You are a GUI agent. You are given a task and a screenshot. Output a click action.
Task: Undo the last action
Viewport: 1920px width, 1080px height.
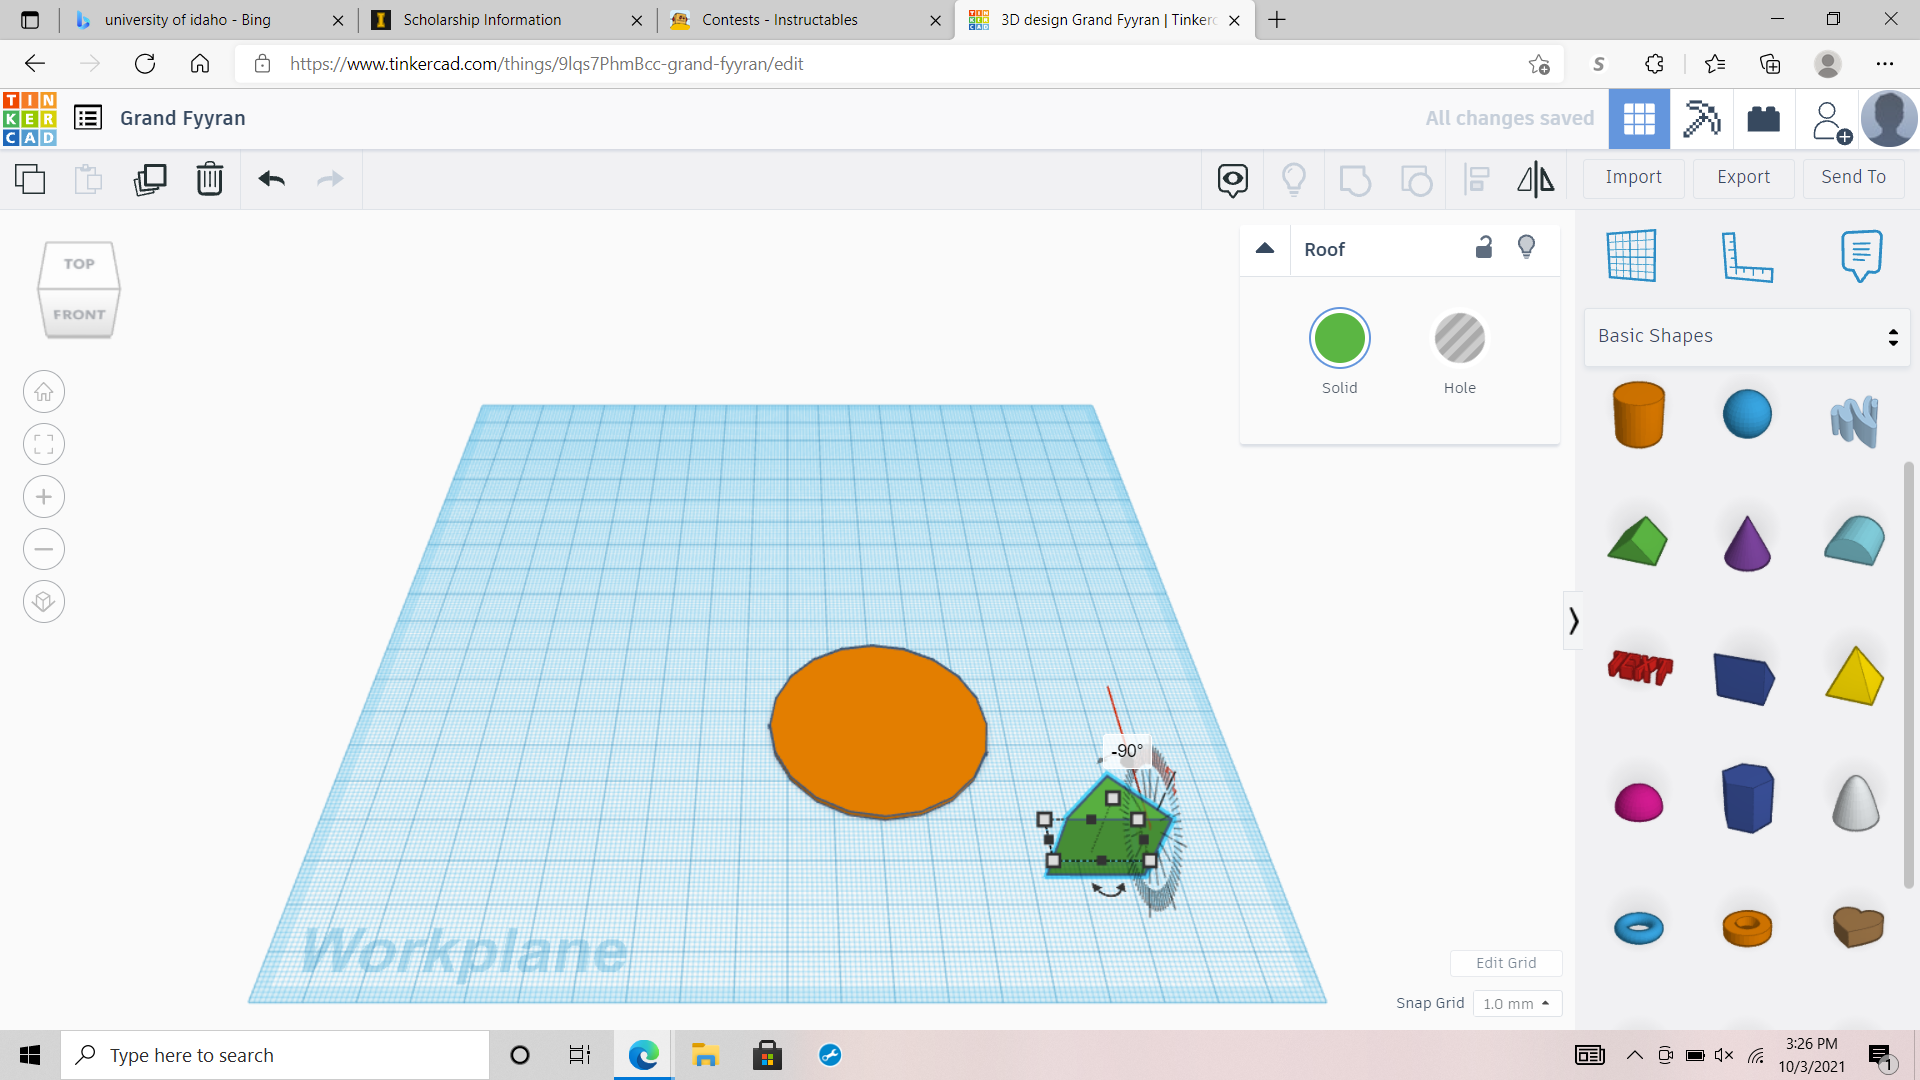pos(271,179)
